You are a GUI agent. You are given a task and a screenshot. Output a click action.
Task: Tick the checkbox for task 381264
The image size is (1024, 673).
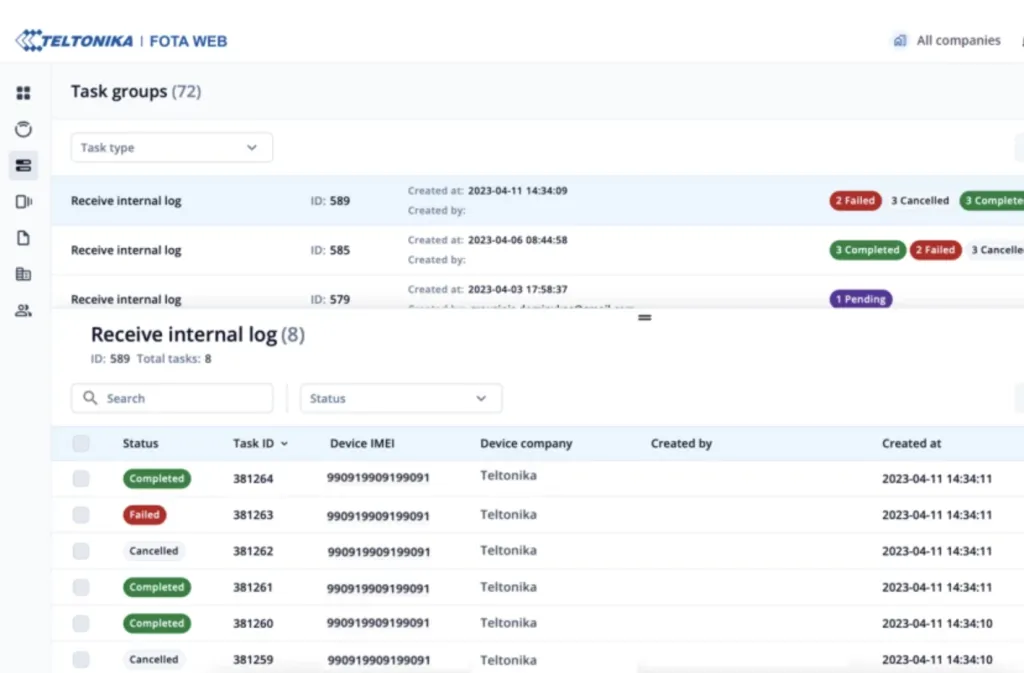tap(81, 479)
